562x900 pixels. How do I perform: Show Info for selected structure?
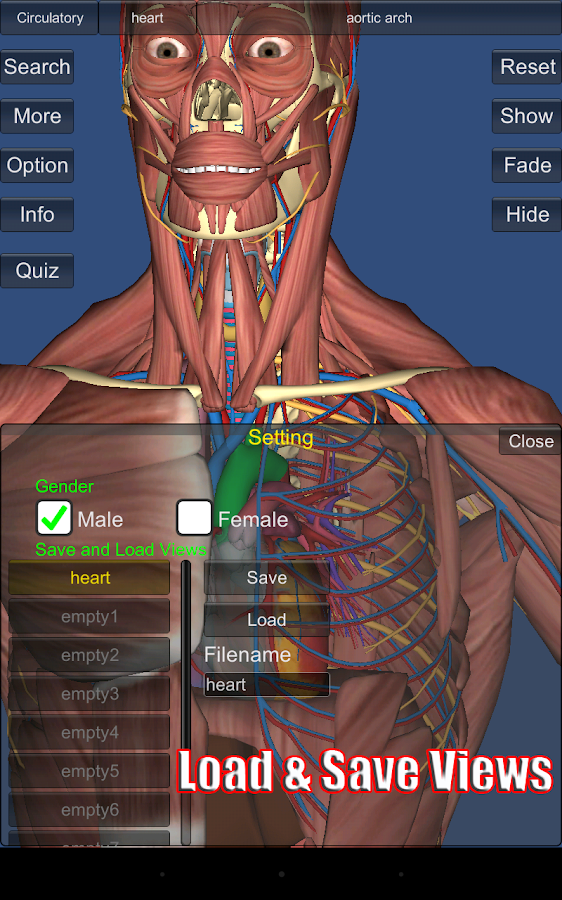[37, 215]
